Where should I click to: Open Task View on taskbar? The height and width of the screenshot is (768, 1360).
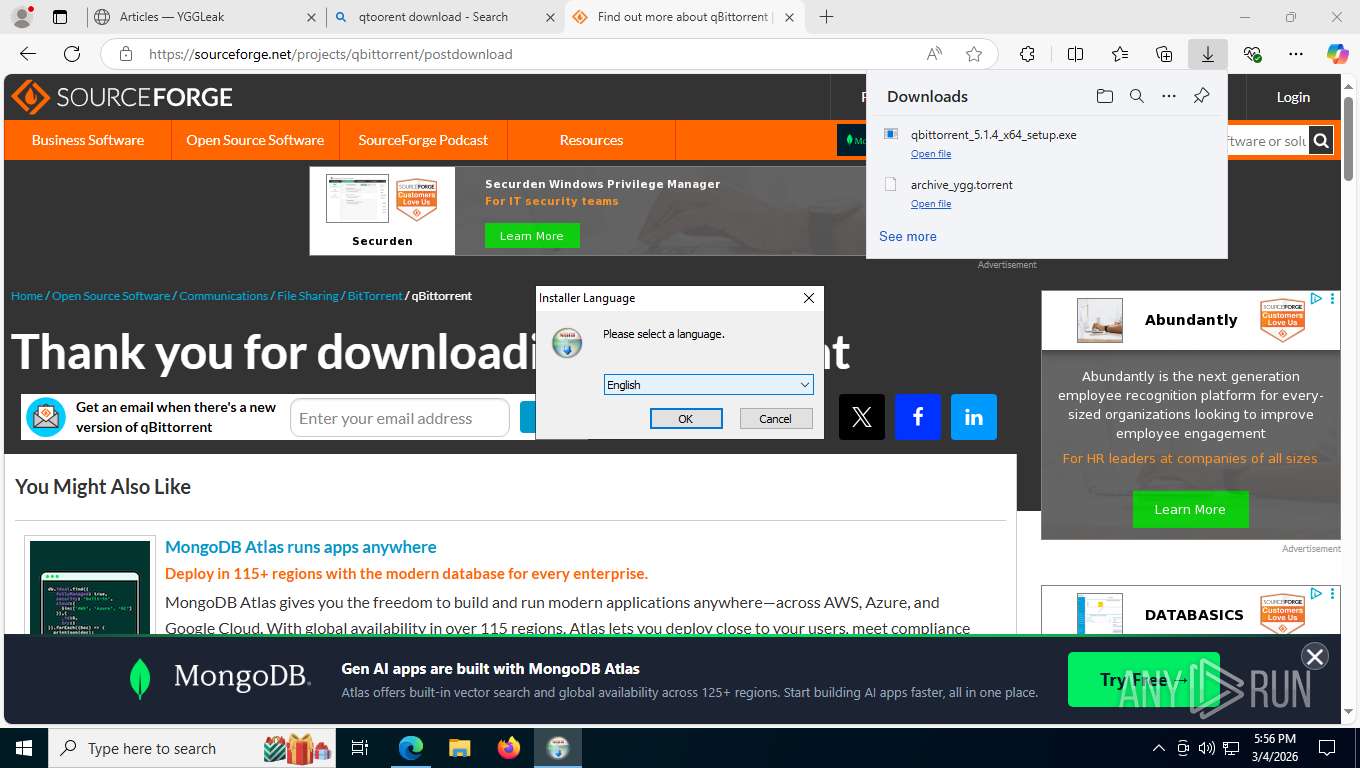click(x=360, y=748)
